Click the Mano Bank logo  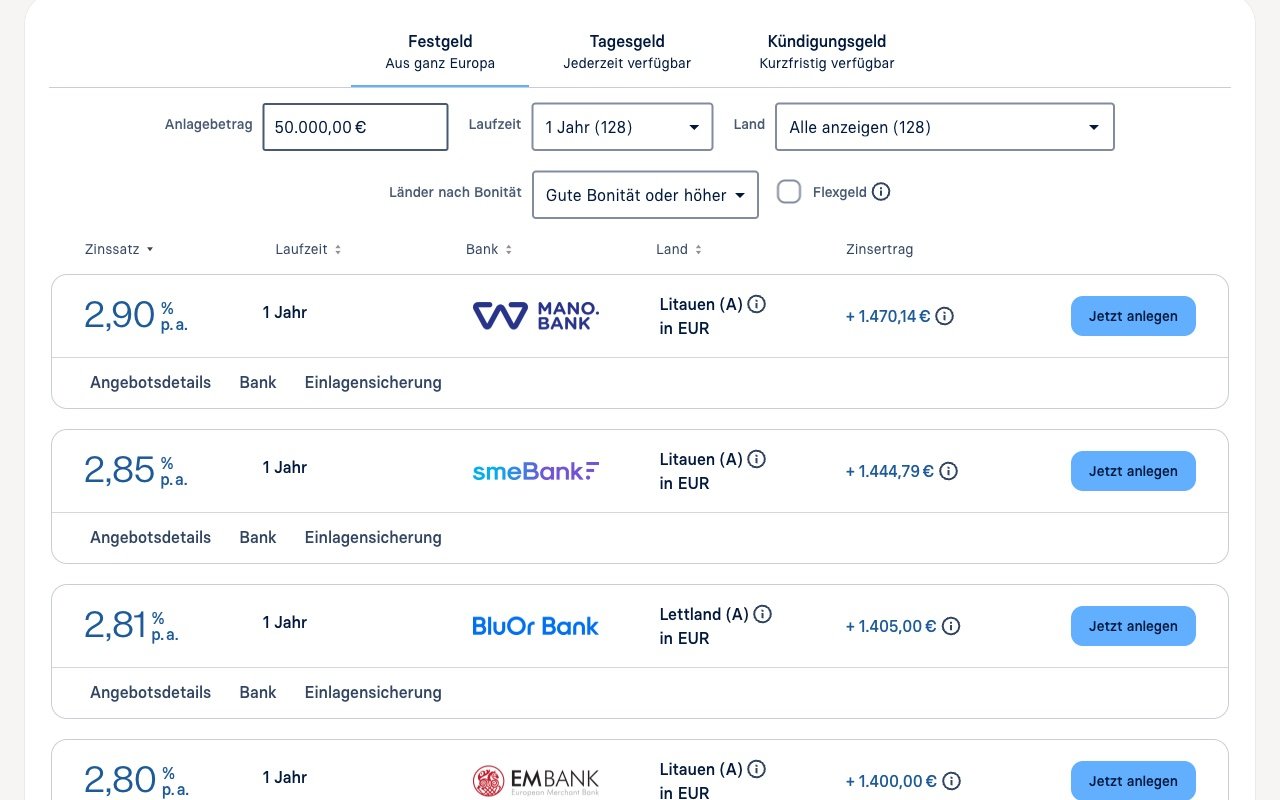point(536,316)
